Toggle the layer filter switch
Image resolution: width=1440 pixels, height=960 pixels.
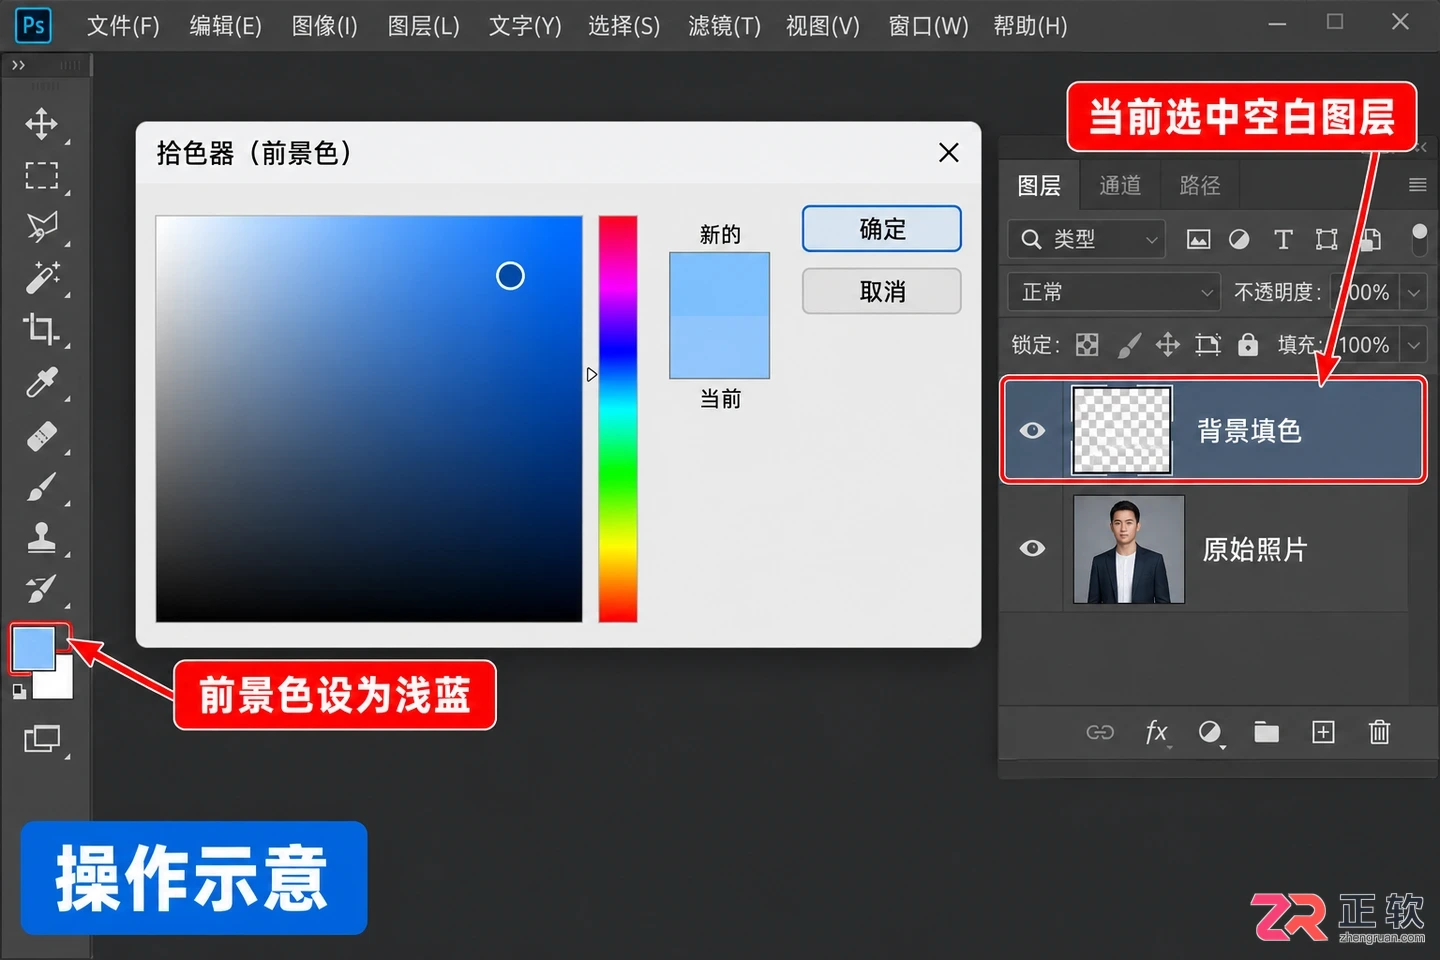1419,240
